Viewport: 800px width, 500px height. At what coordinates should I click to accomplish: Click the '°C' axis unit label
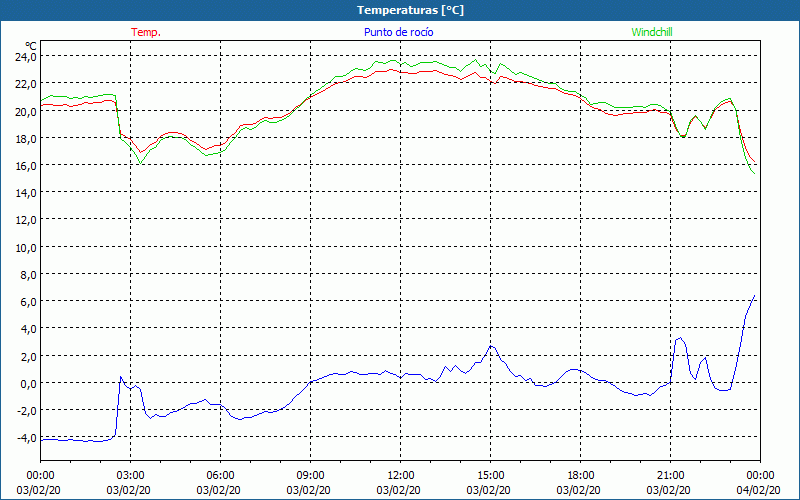pos(31,46)
